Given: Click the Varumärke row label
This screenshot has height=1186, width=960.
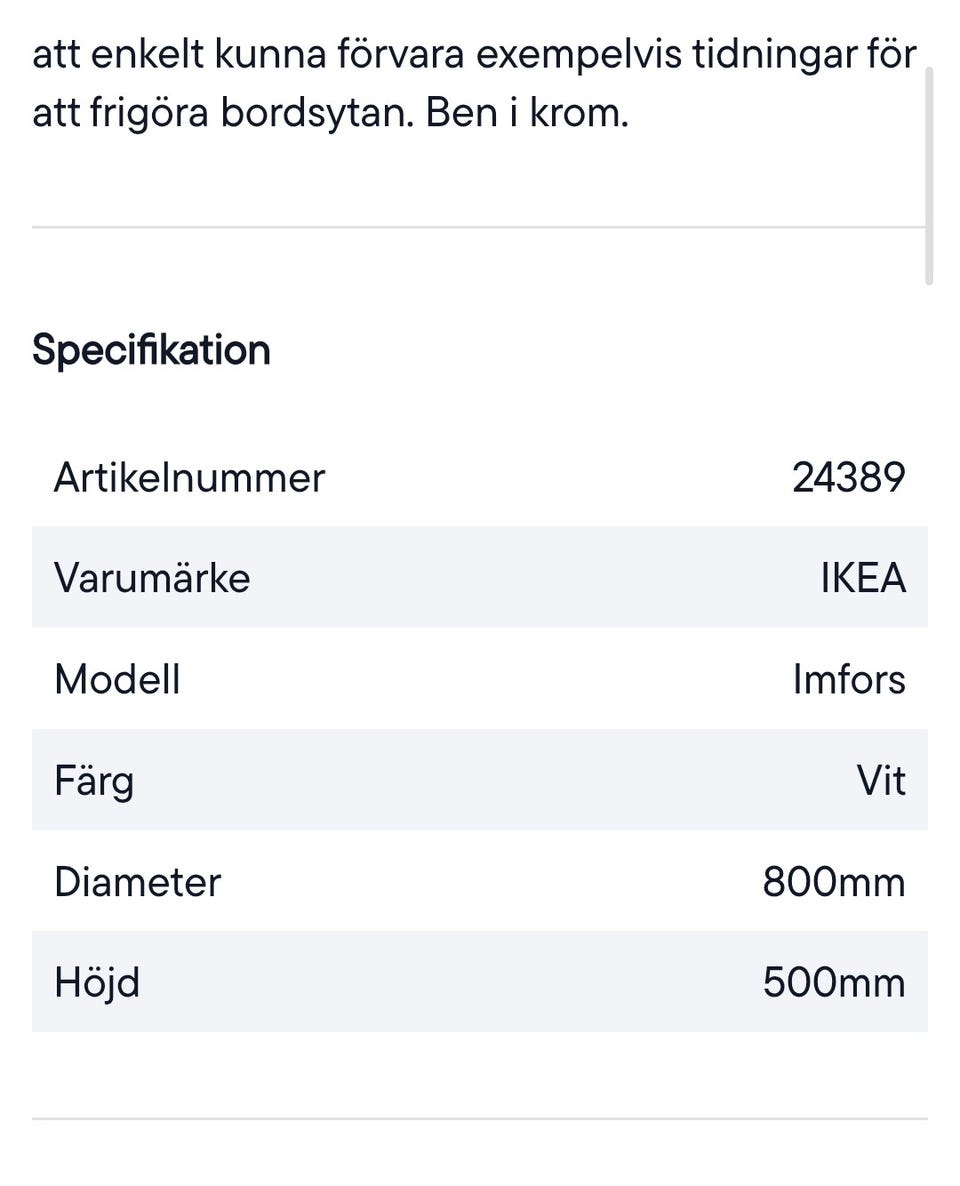Looking at the screenshot, I should click(152, 578).
